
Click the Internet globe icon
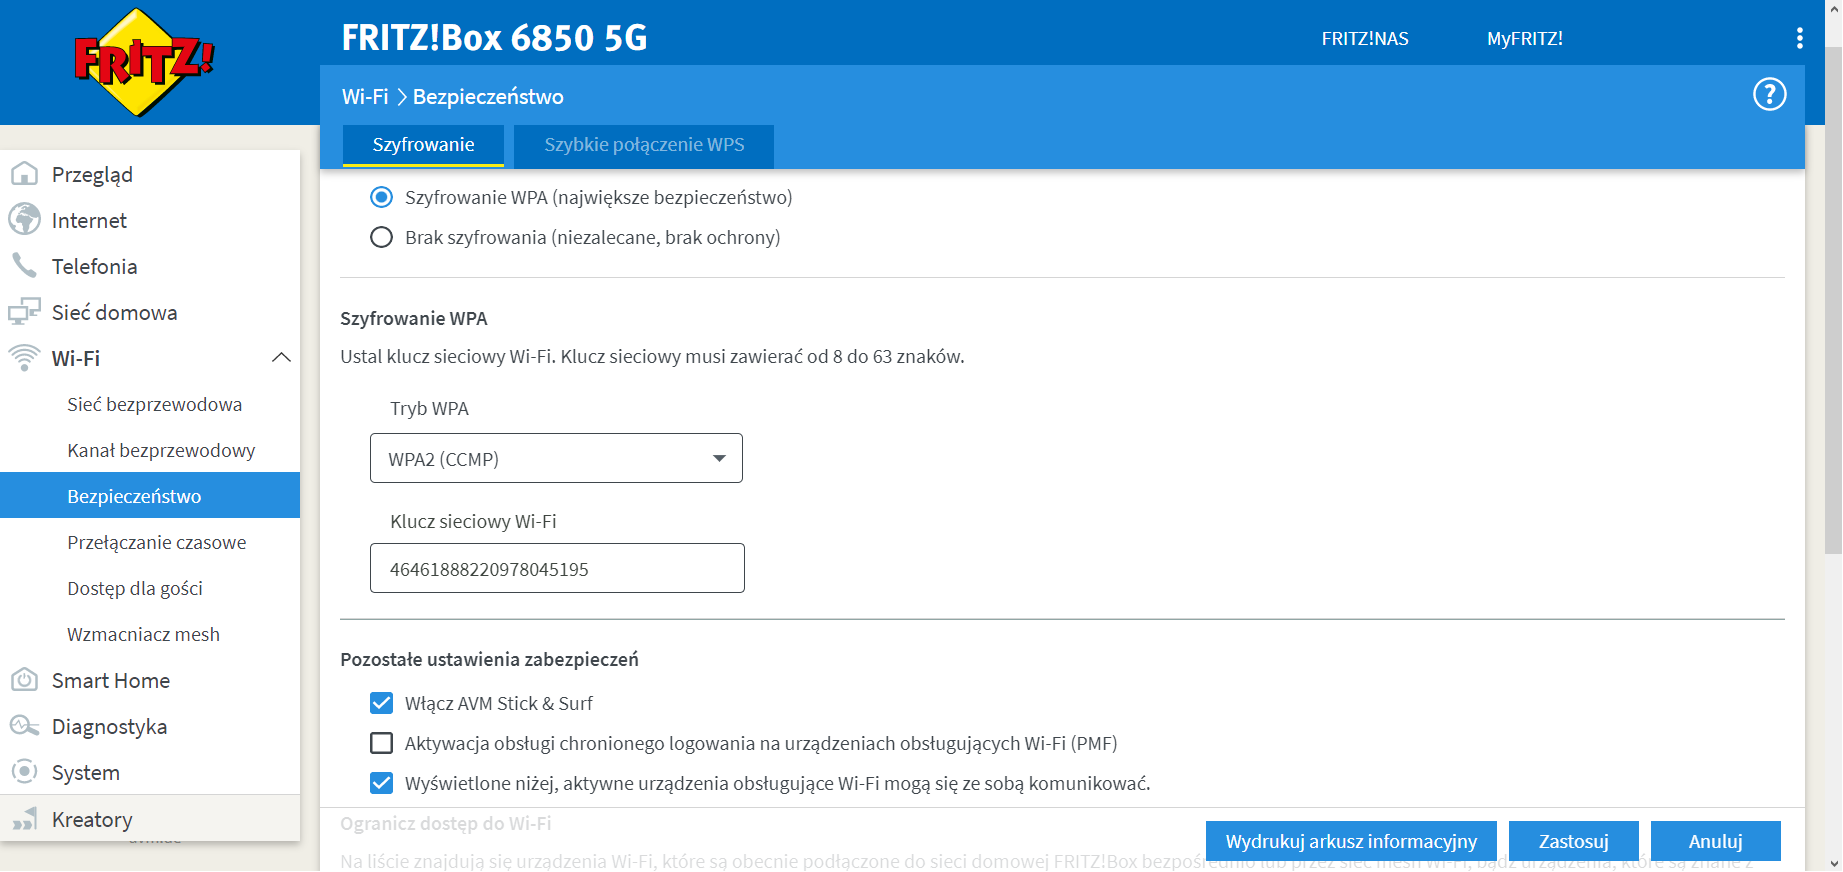(x=24, y=220)
